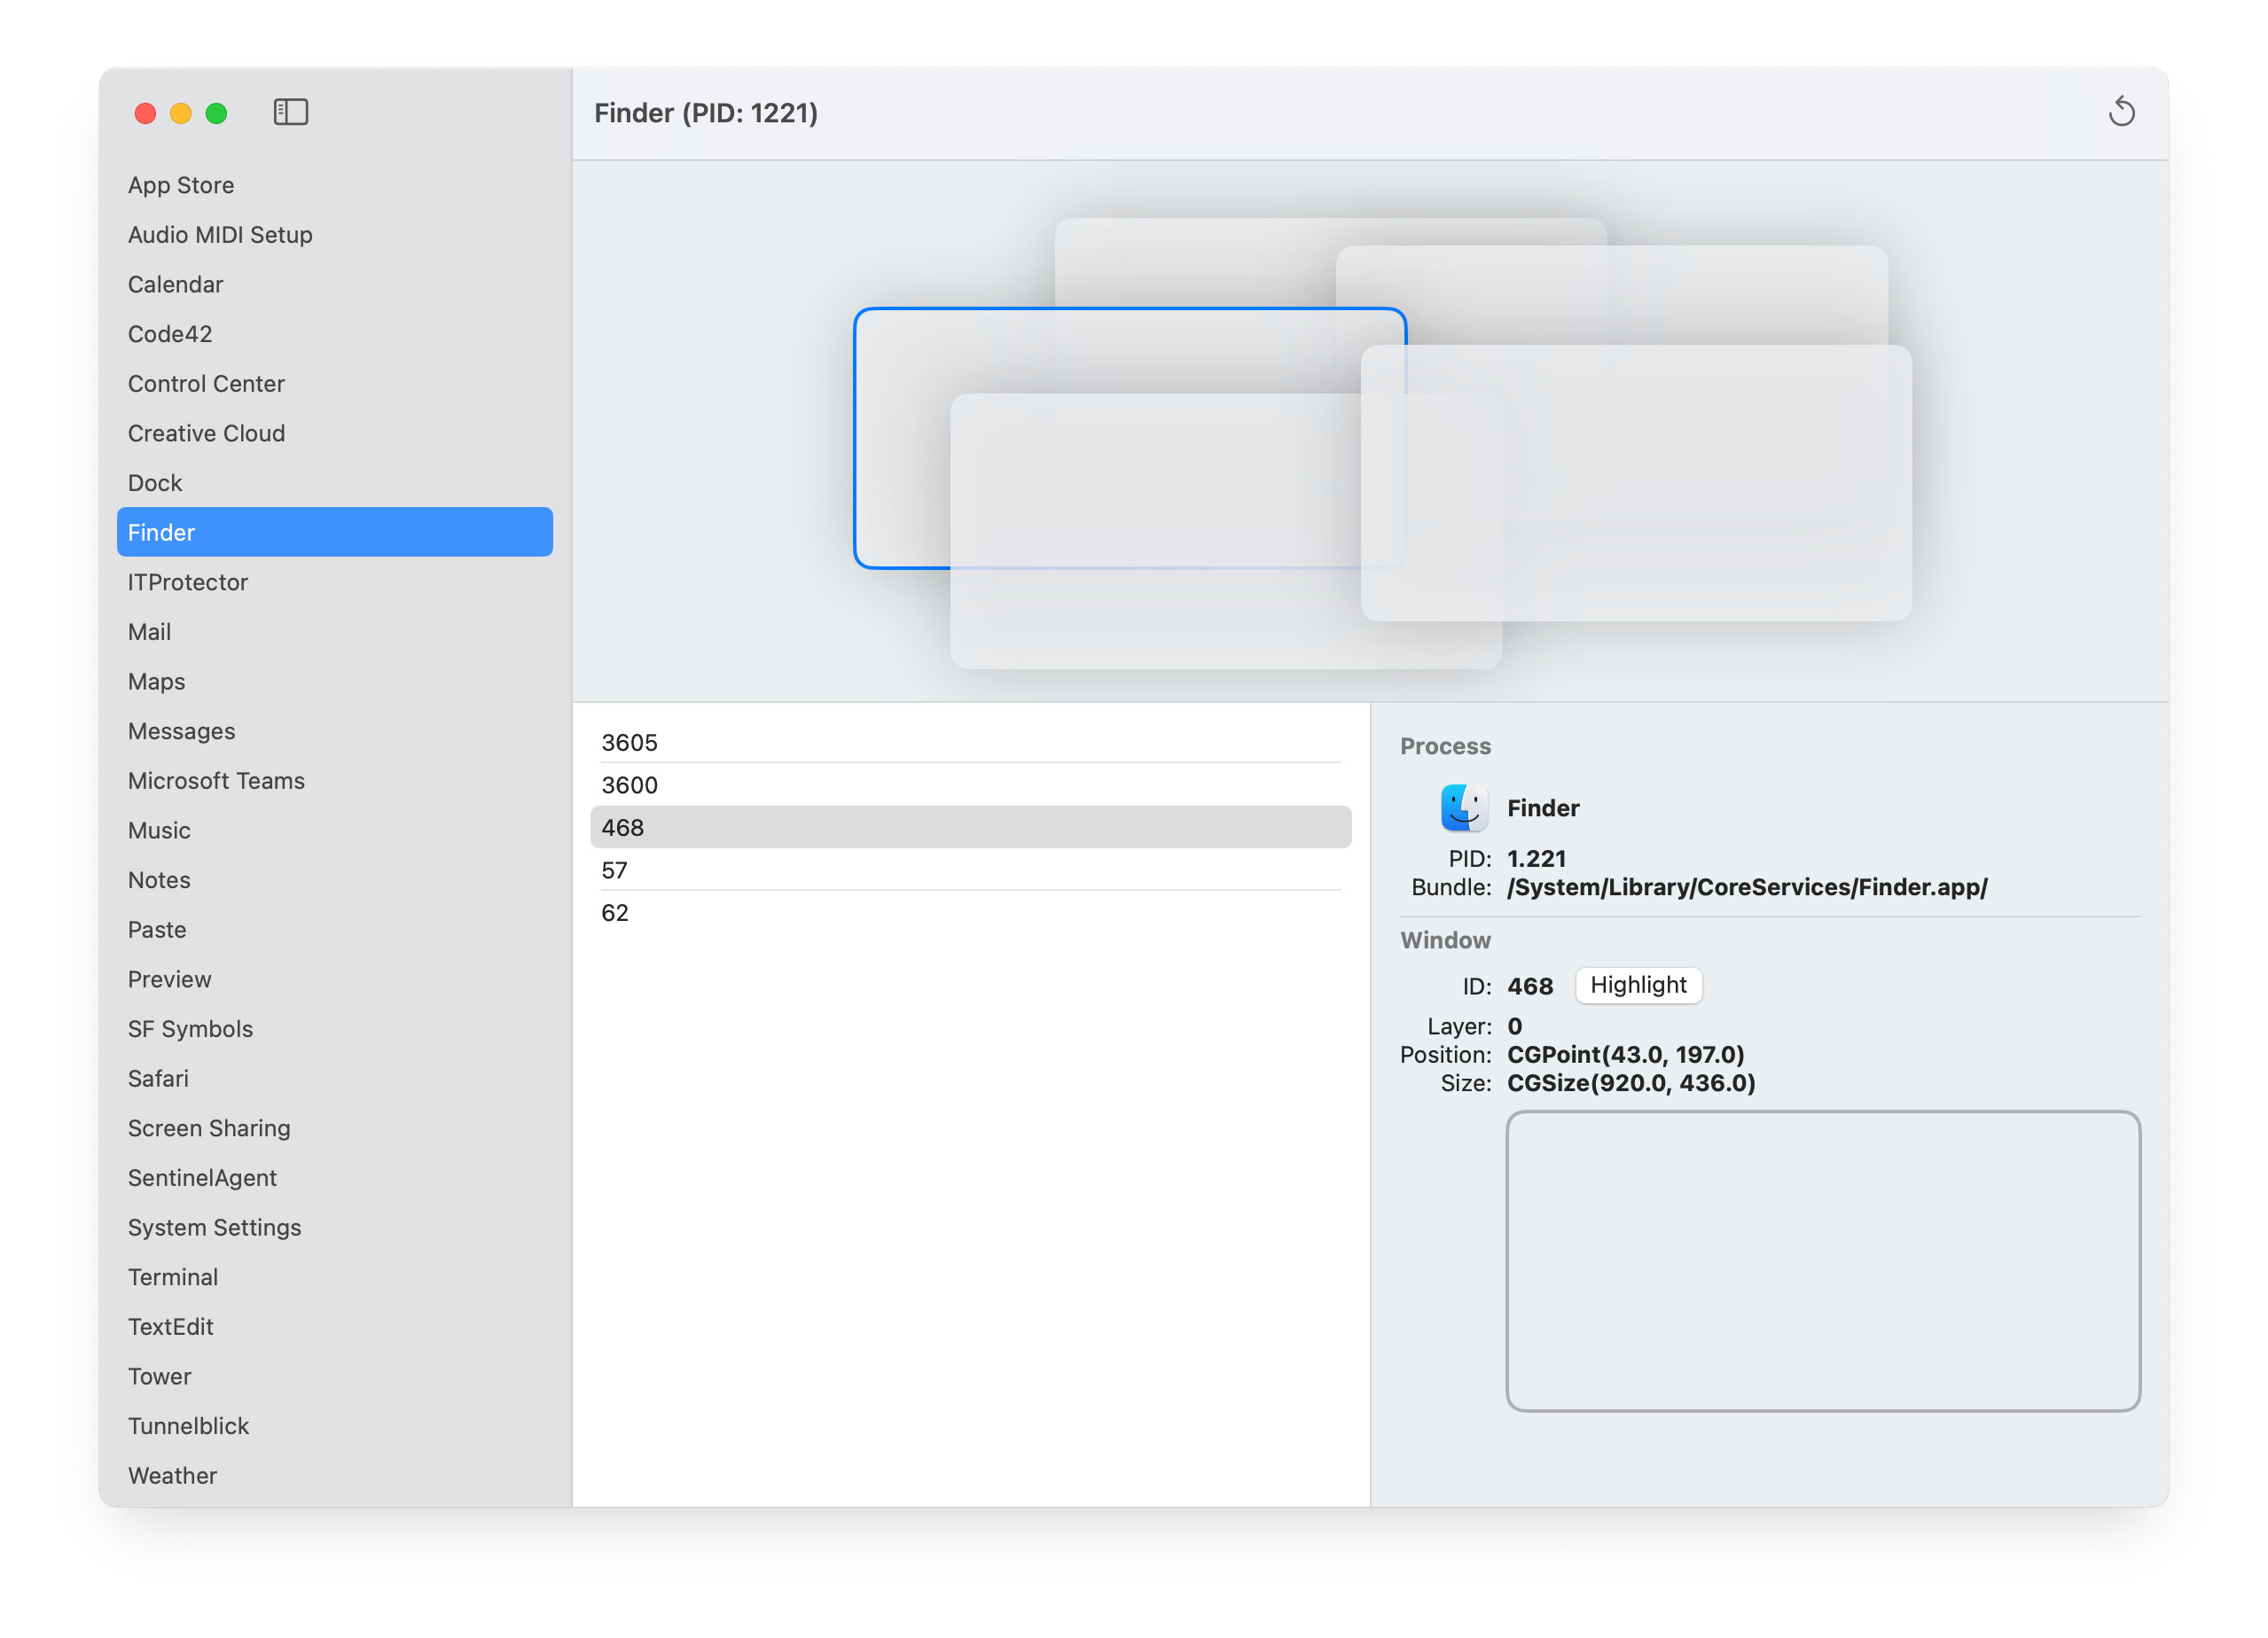
Task: Select Audio MIDI Setup in the sidebar
Action: tap(335, 235)
